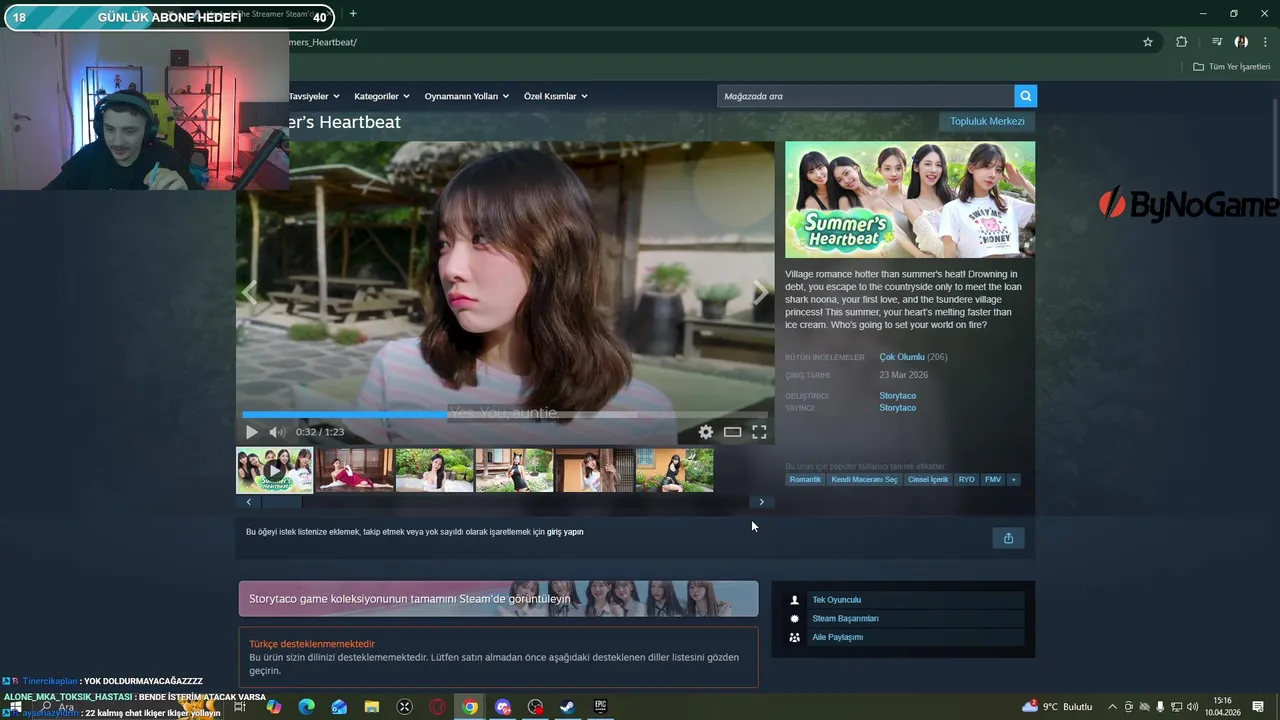This screenshot has width=1280, height=720.
Task: Expand Özel Kısımlar dropdown
Action: pyautogui.click(x=556, y=96)
